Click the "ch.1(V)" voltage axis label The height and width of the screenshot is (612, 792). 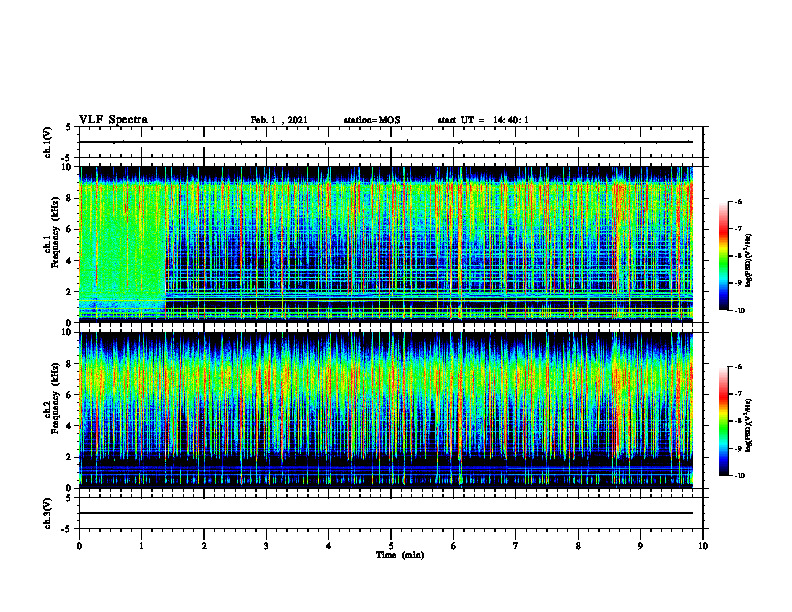click(x=48, y=142)
